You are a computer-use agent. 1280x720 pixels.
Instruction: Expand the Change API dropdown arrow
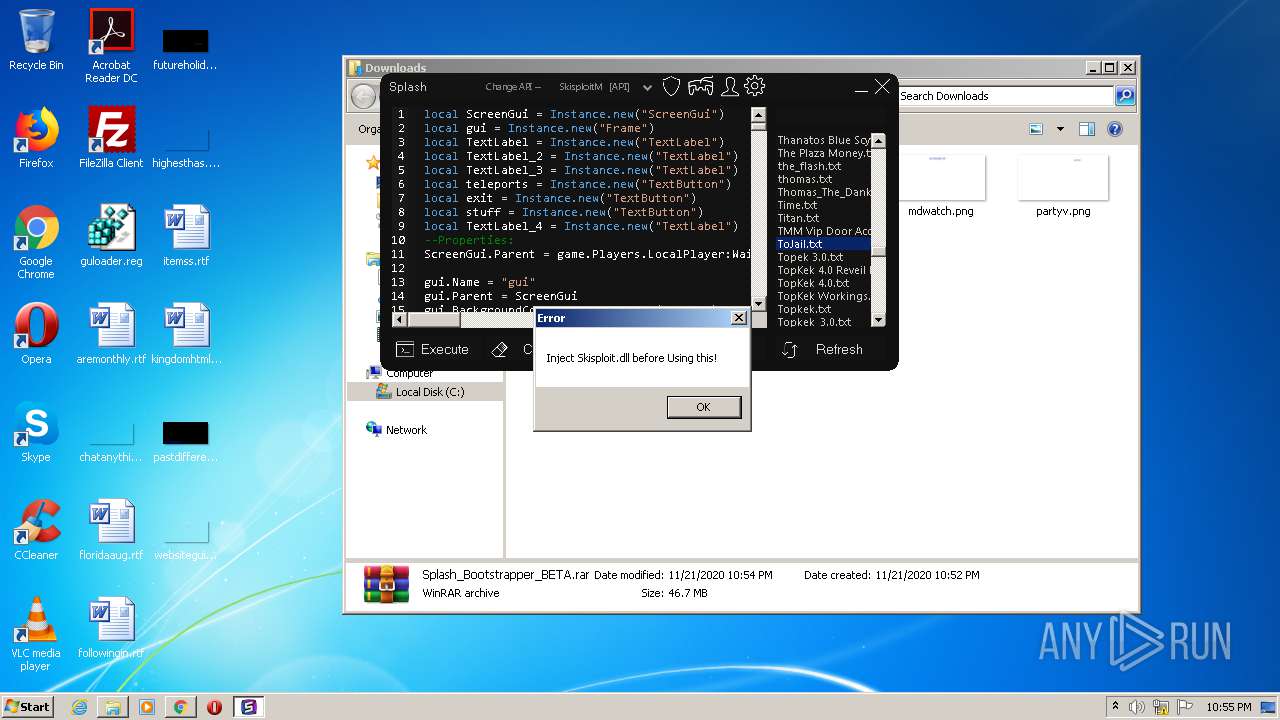(647, 88)
